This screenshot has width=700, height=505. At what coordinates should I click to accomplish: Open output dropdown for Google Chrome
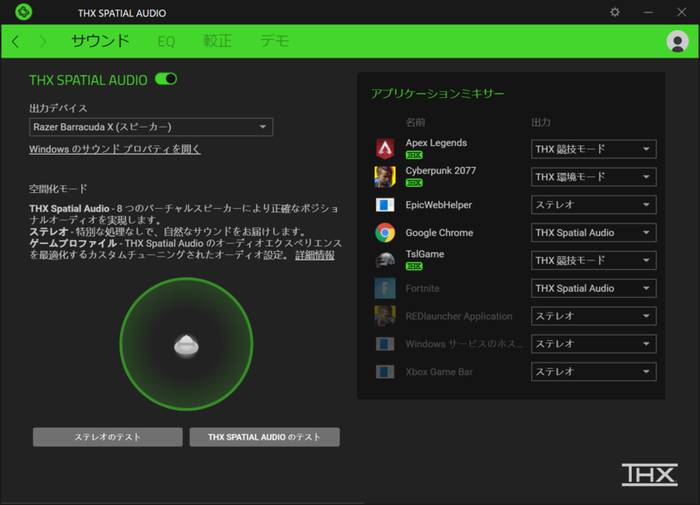(x=594, y=233)
